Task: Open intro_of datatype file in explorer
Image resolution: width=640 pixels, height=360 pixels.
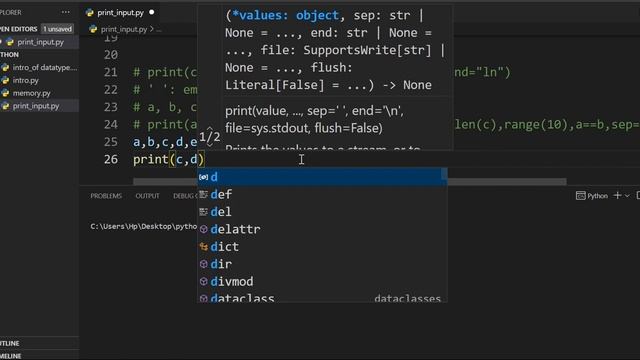Action: tap(39, 67)
